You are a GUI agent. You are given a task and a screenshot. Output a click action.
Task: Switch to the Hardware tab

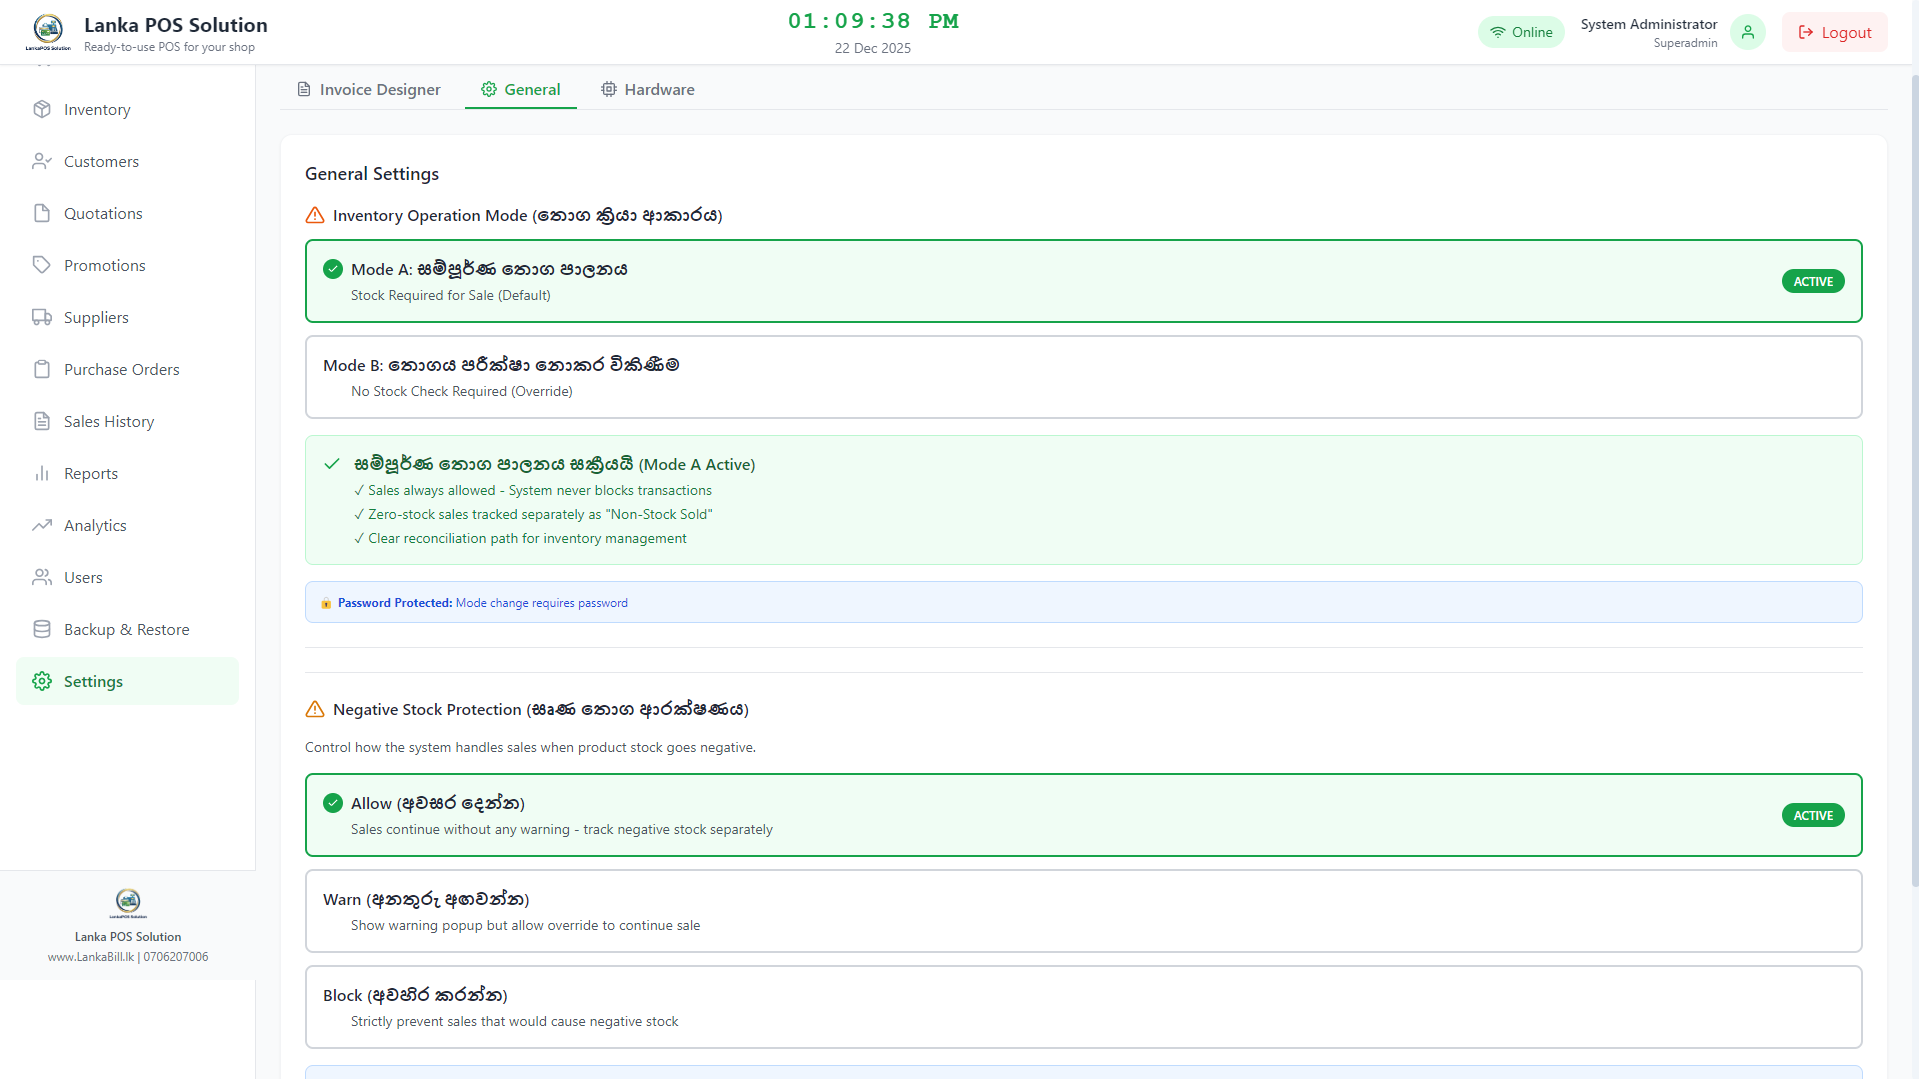[x=648, y=89]
